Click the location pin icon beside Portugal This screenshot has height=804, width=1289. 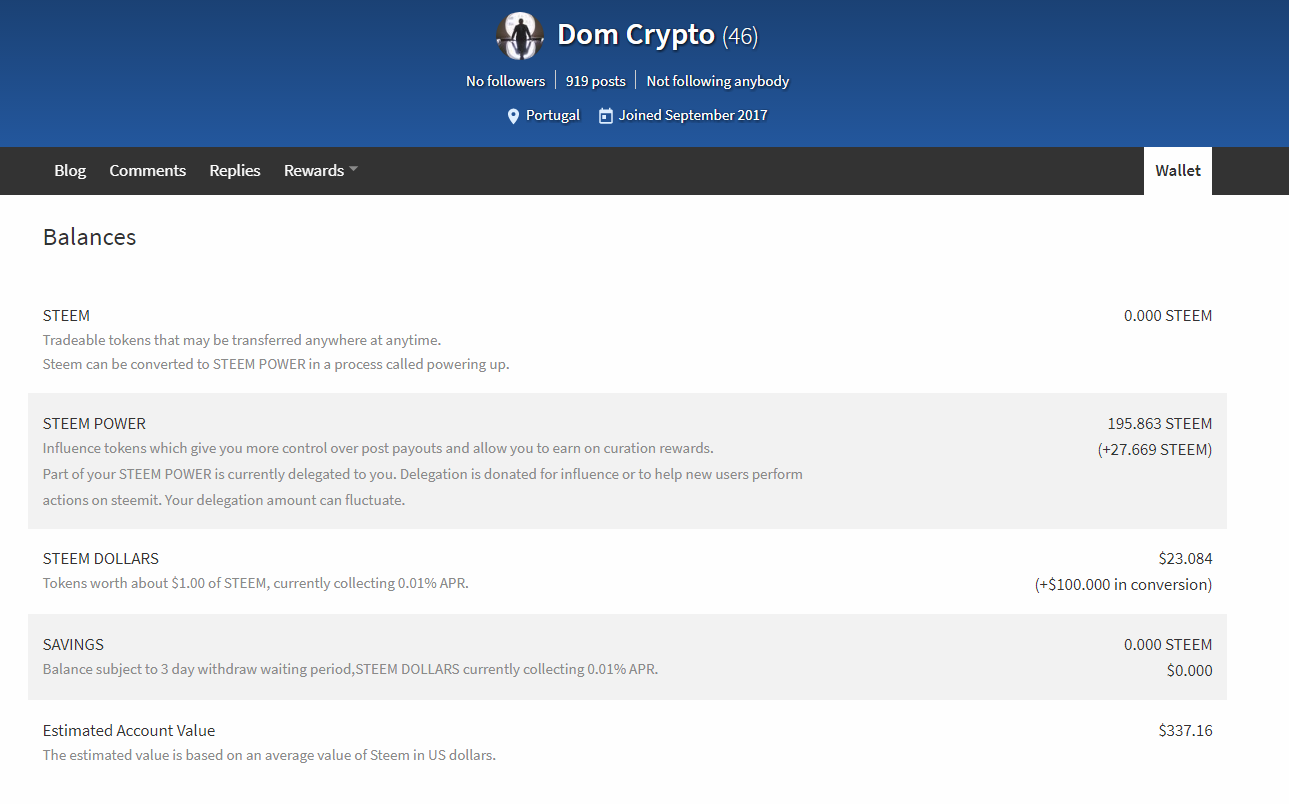pos(513,116)
